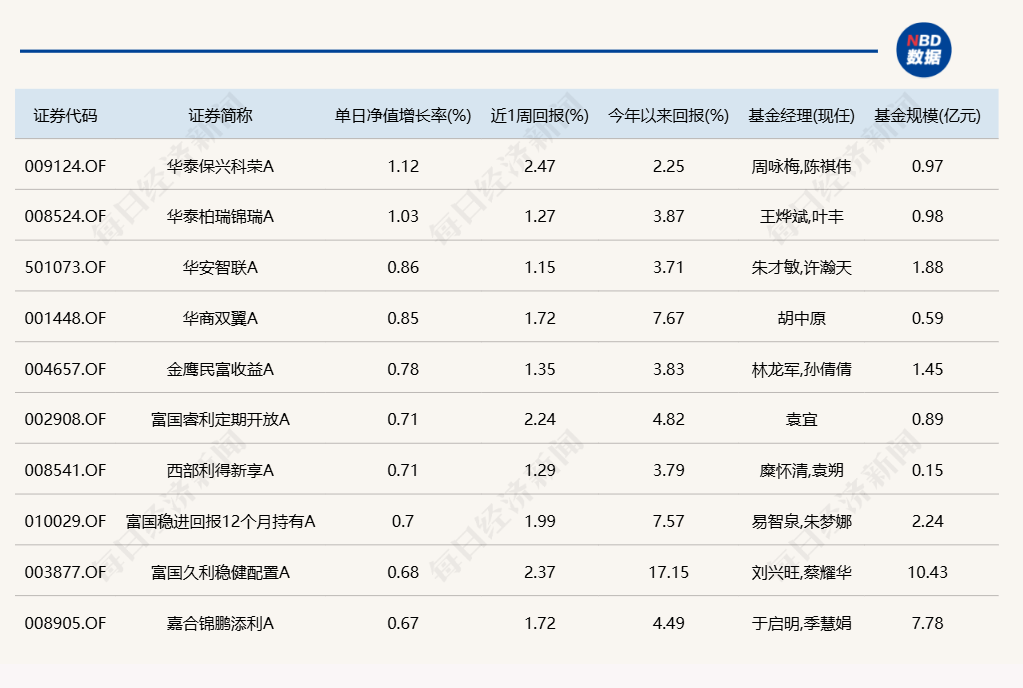This screenshot has height=688, width=1023.
Task: Click the NBD数据 logo badge
Action: coord(923,50)
